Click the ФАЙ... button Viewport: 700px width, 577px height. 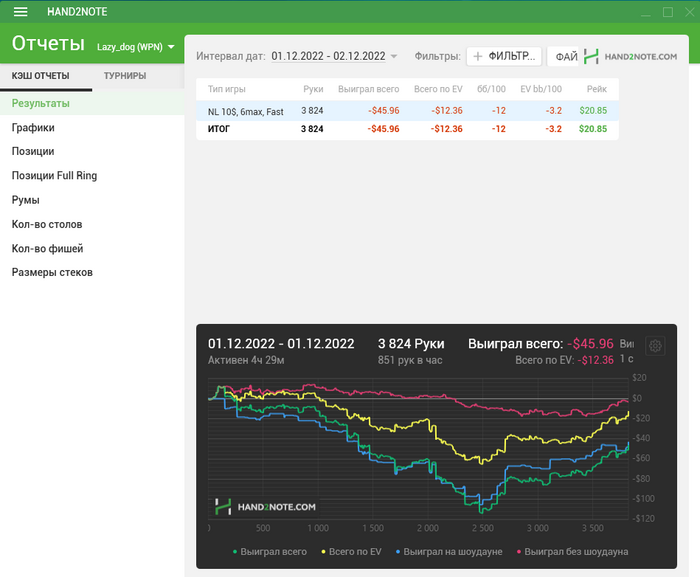click(563, 56)
